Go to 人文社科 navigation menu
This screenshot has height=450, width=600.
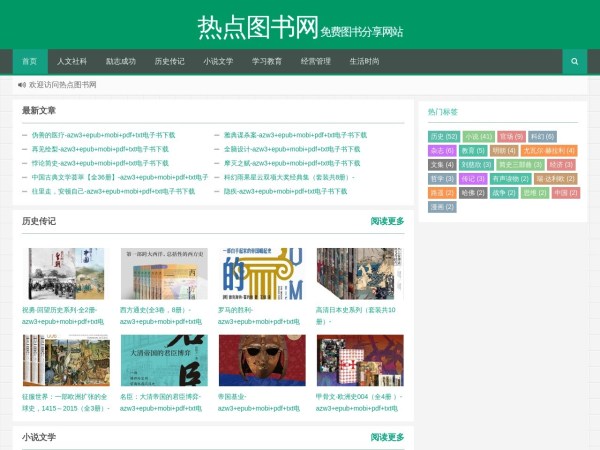tap(72, 61)
